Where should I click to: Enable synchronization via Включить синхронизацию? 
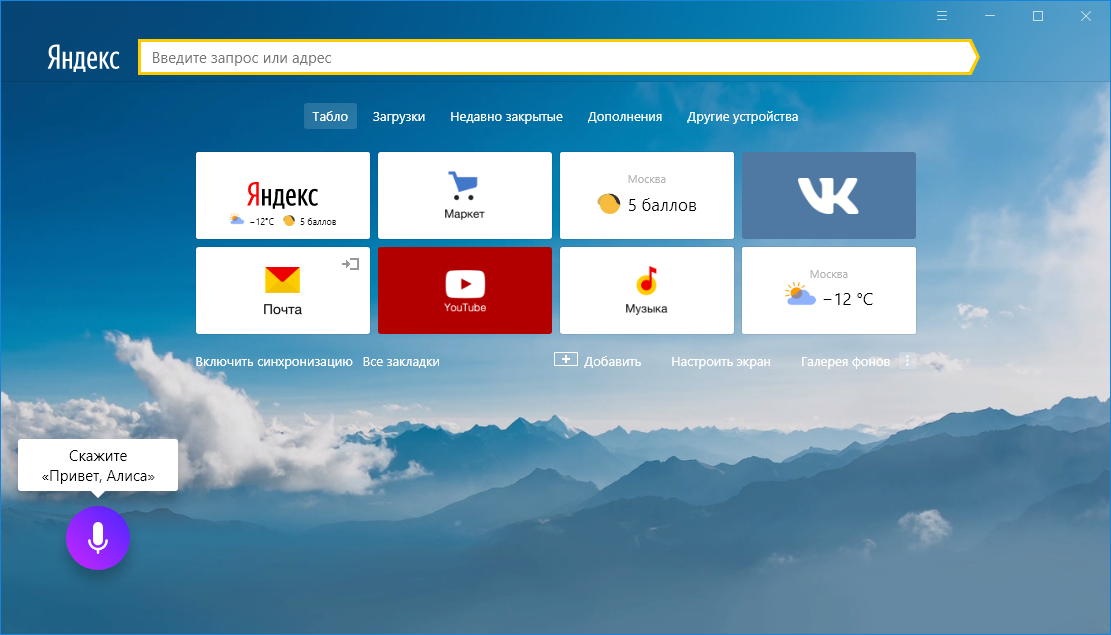[x=275, y=361]
